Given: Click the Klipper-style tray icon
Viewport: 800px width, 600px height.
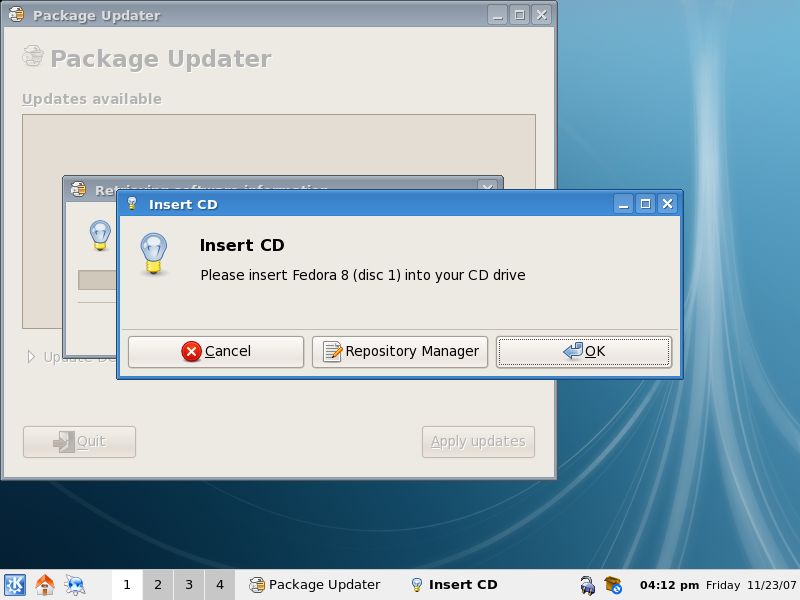Looking at the screenshot, I should [588, 585].
